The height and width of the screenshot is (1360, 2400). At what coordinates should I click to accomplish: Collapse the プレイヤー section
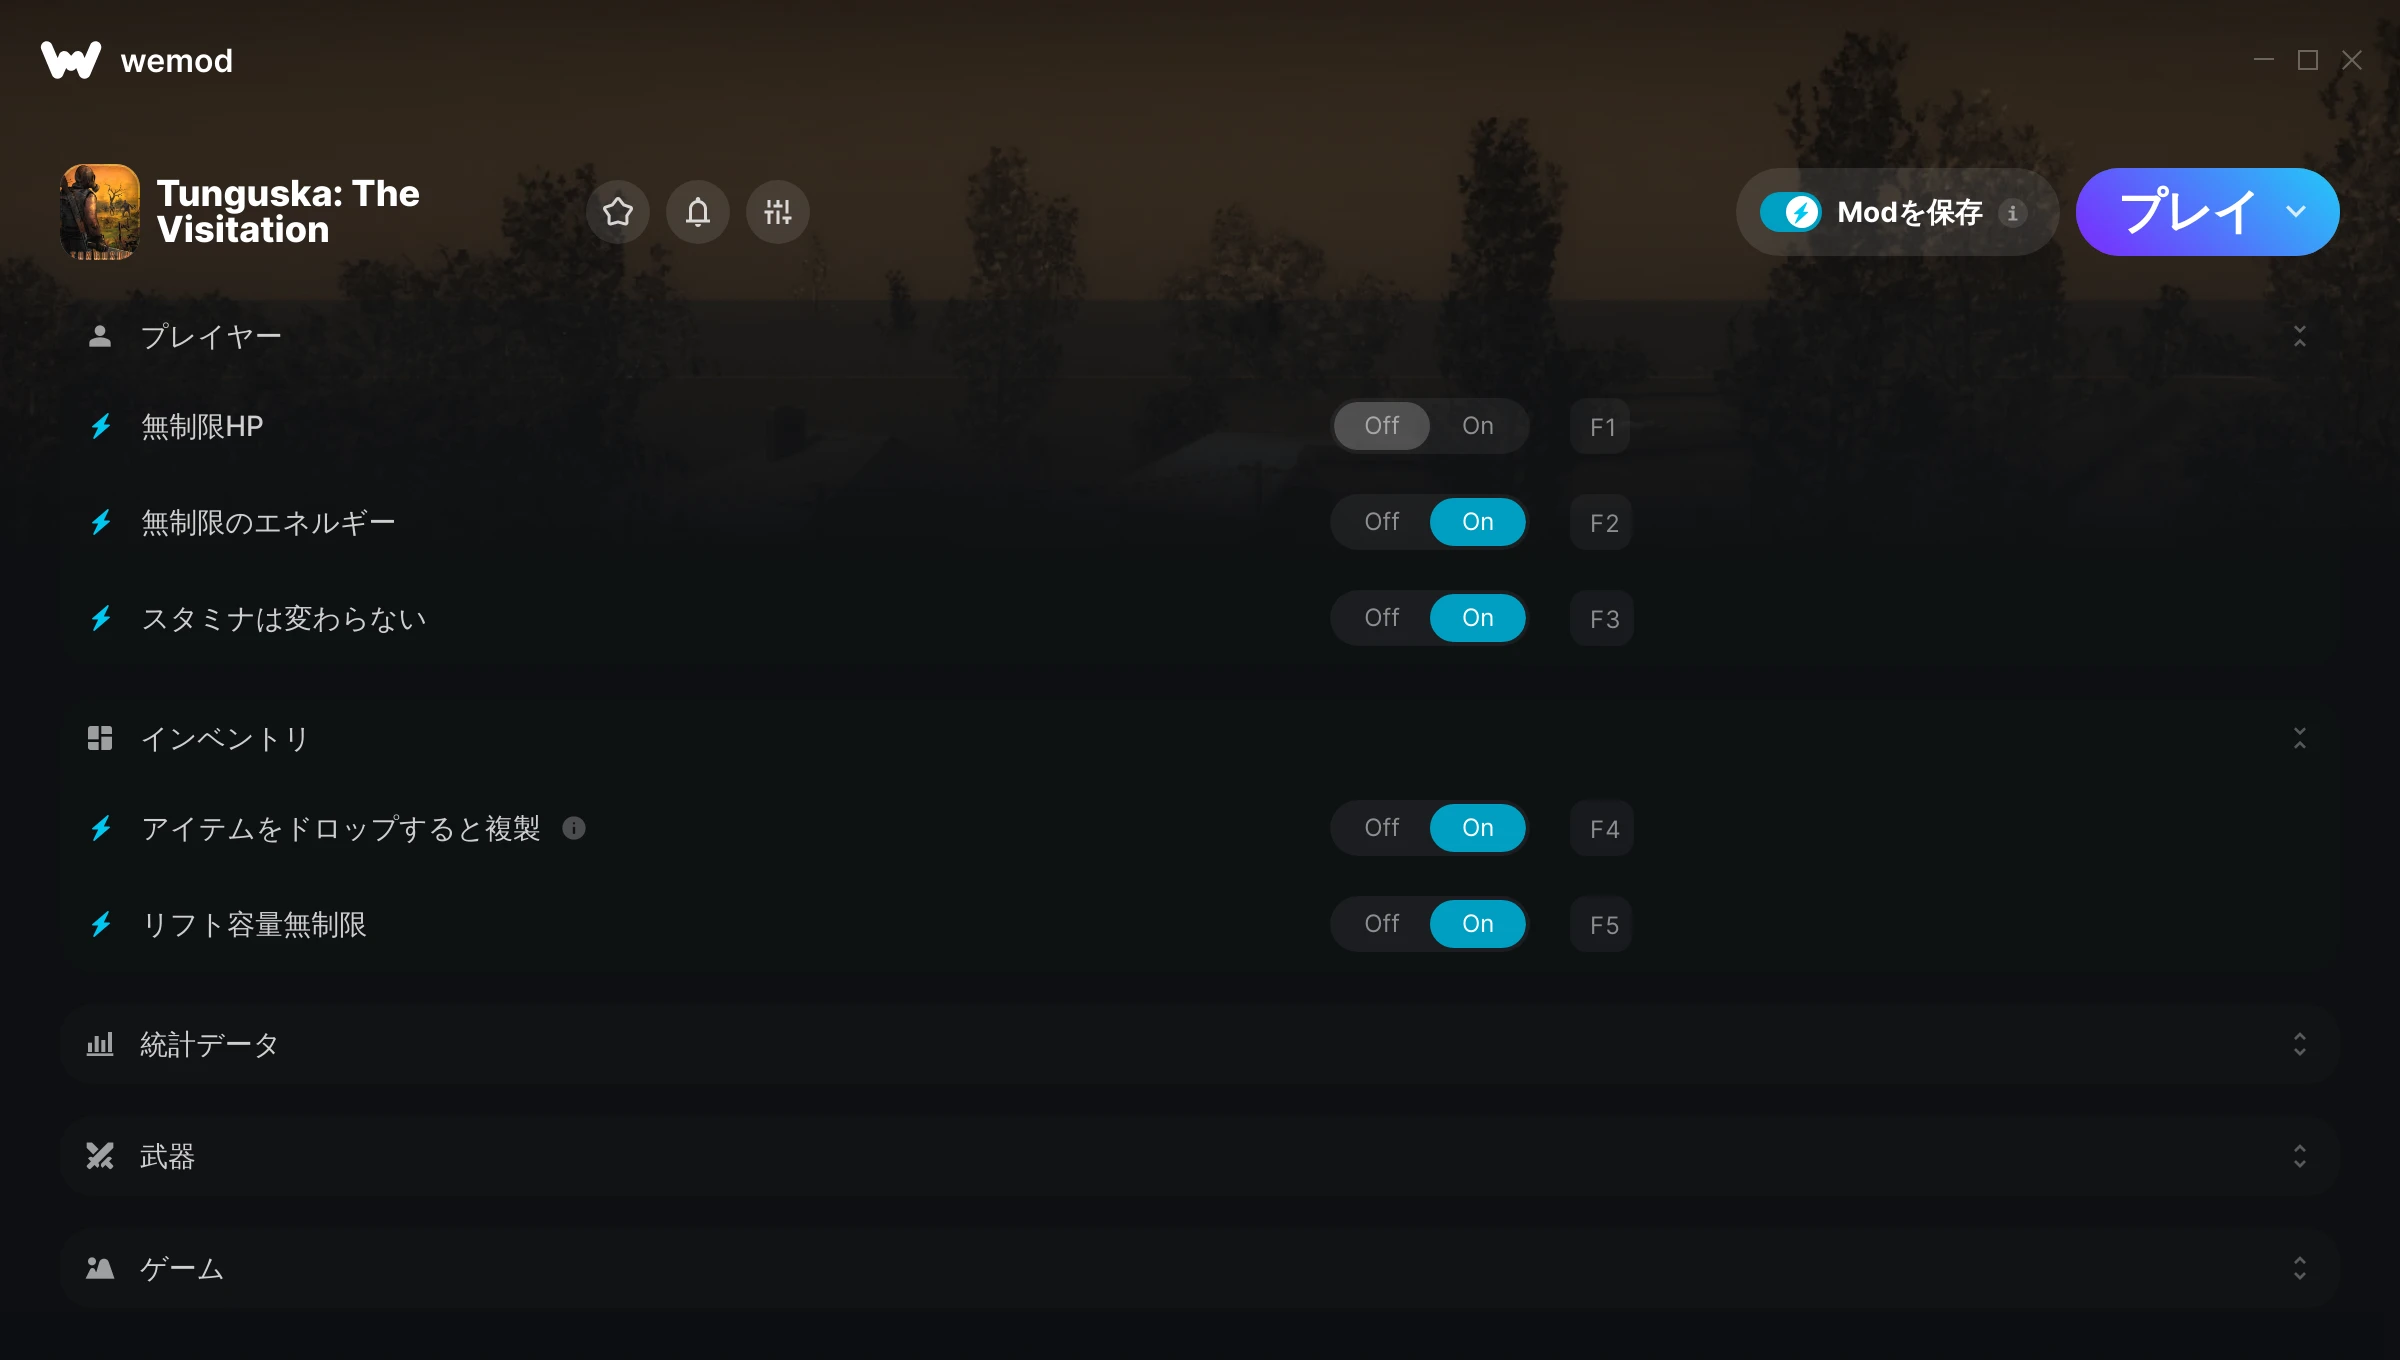(2300, 336)
